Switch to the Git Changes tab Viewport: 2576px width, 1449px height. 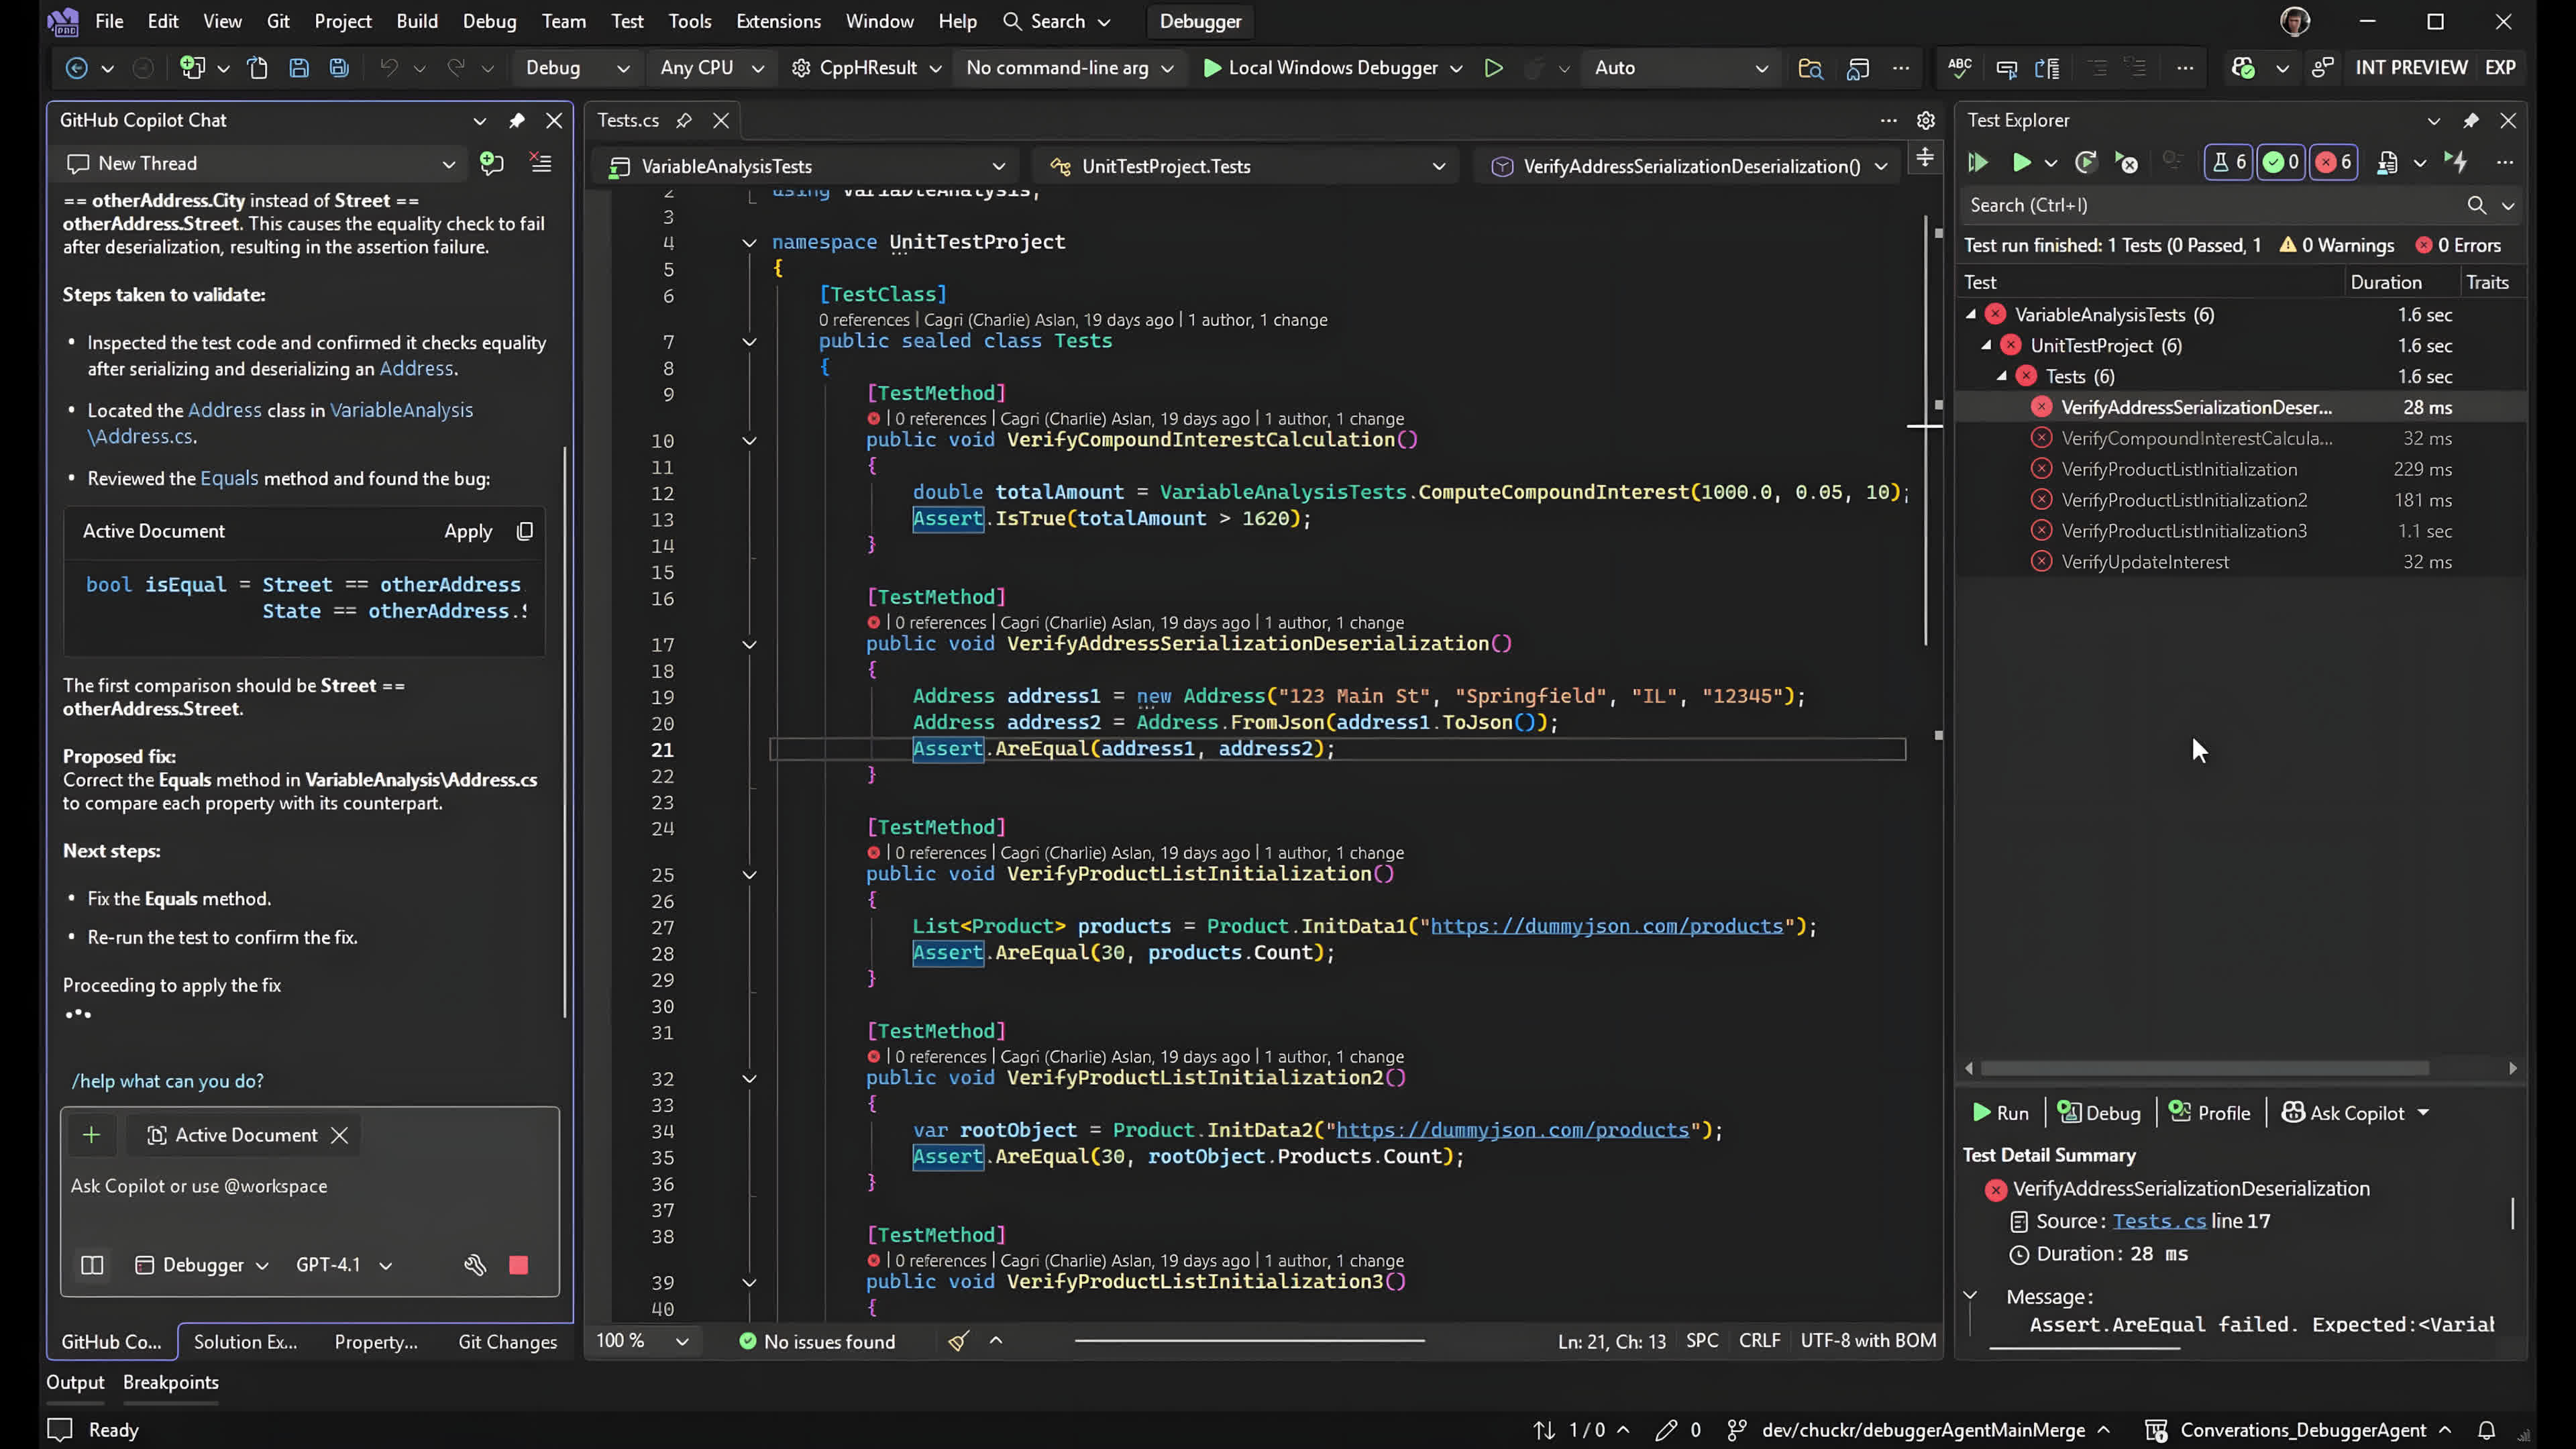click(507, 1342)
